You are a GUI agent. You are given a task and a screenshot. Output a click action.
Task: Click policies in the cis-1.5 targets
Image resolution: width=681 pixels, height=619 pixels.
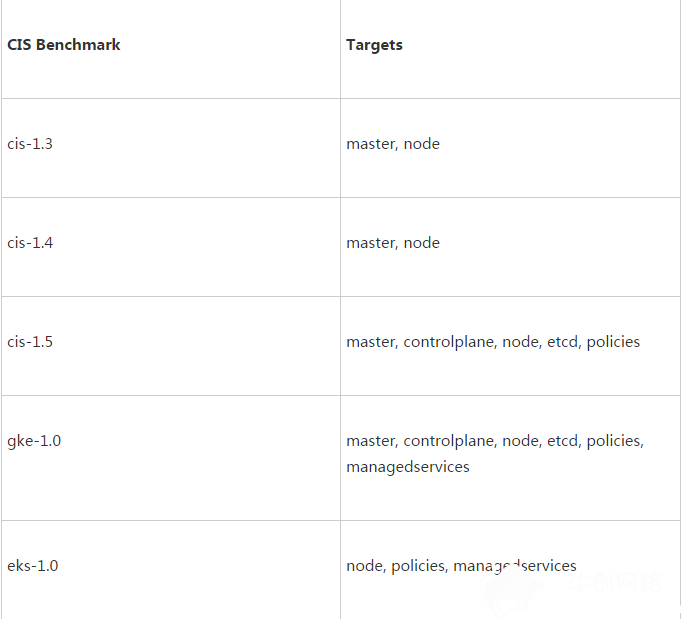pos(613,342)
